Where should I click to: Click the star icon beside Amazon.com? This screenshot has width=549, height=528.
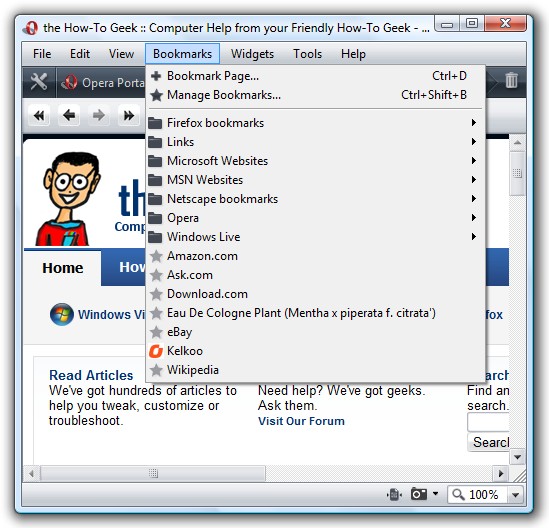pyautogui.click(x=156, y=256)
